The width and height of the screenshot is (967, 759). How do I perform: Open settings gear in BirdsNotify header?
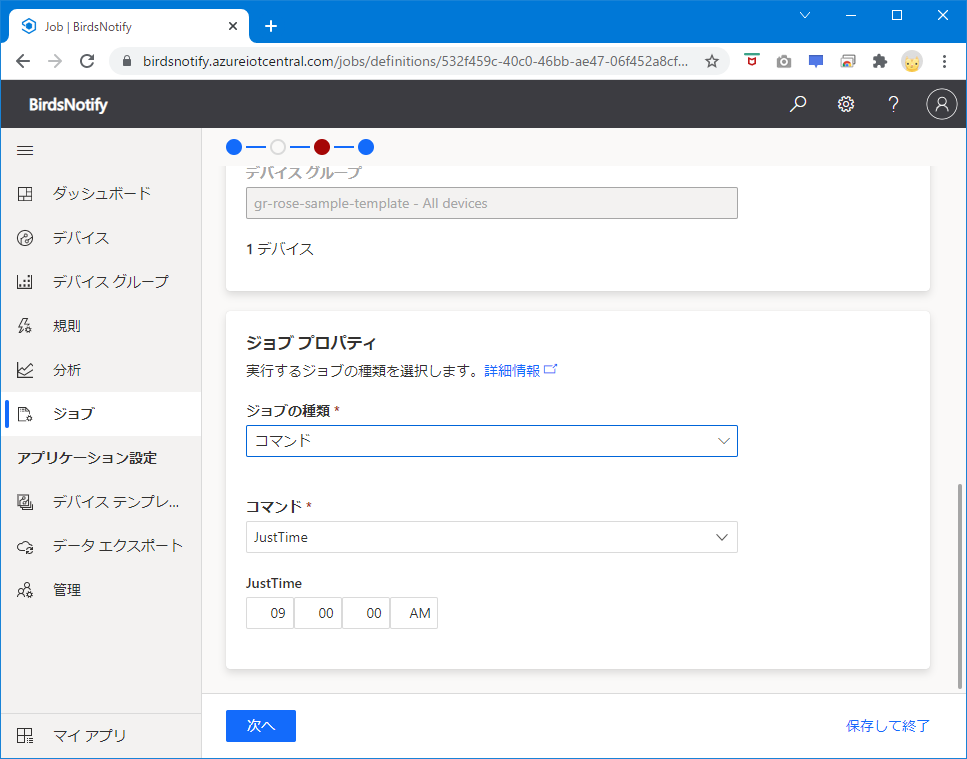coord(846,104)
